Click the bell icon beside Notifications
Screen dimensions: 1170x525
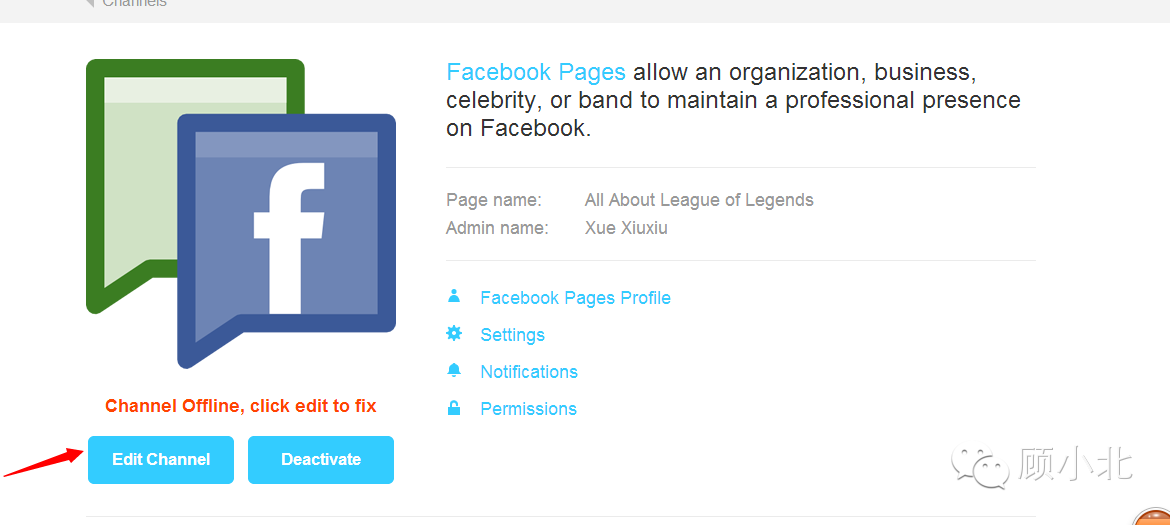click(454, 370)
